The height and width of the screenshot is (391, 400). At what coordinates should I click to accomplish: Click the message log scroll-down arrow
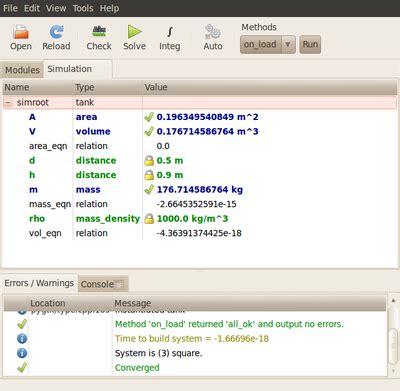tap(393, 371)
